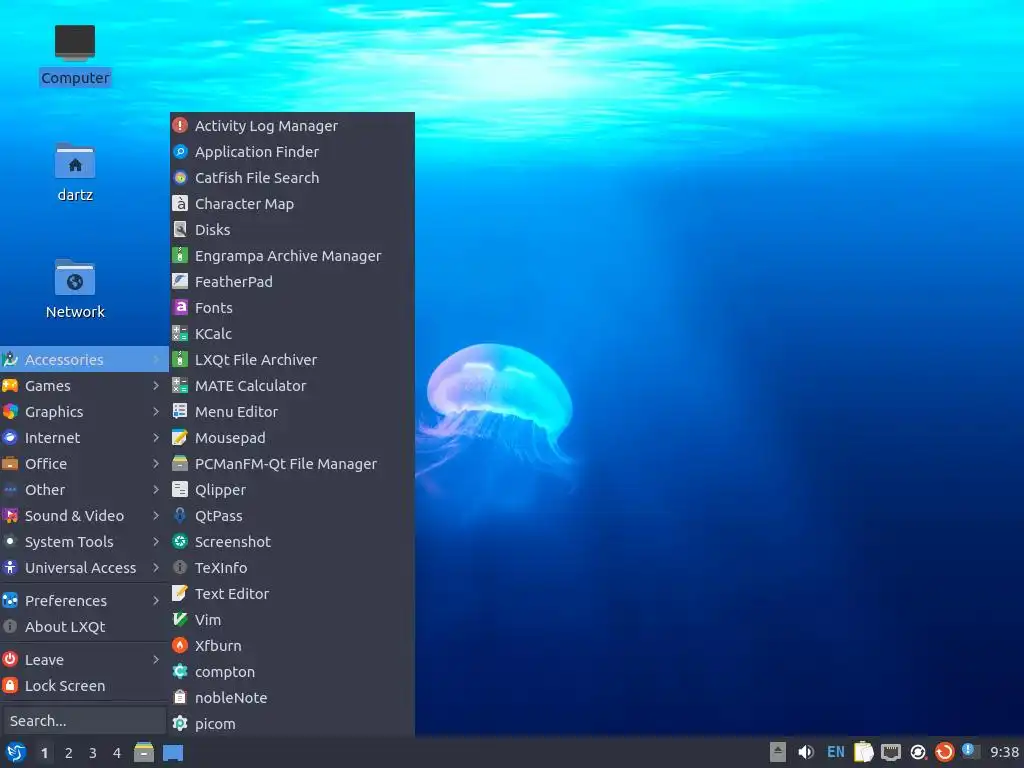Click the sync refresh tray icon
1024x768 pixels.
[918, 752]
